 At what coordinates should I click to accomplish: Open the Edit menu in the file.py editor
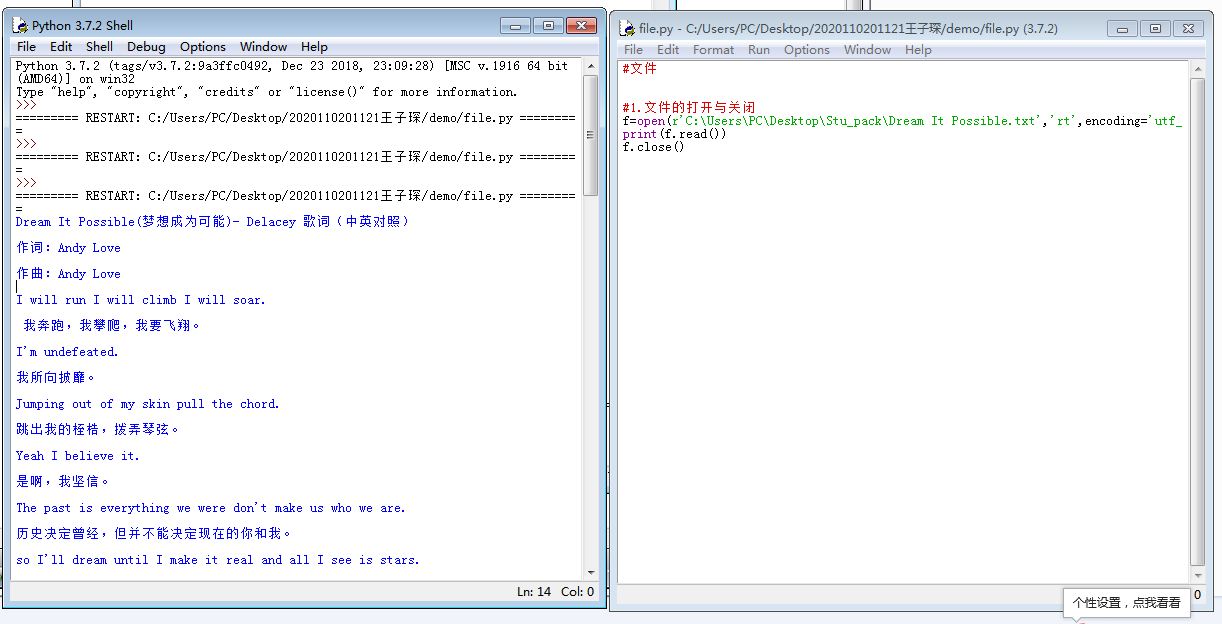coord(668,49)
